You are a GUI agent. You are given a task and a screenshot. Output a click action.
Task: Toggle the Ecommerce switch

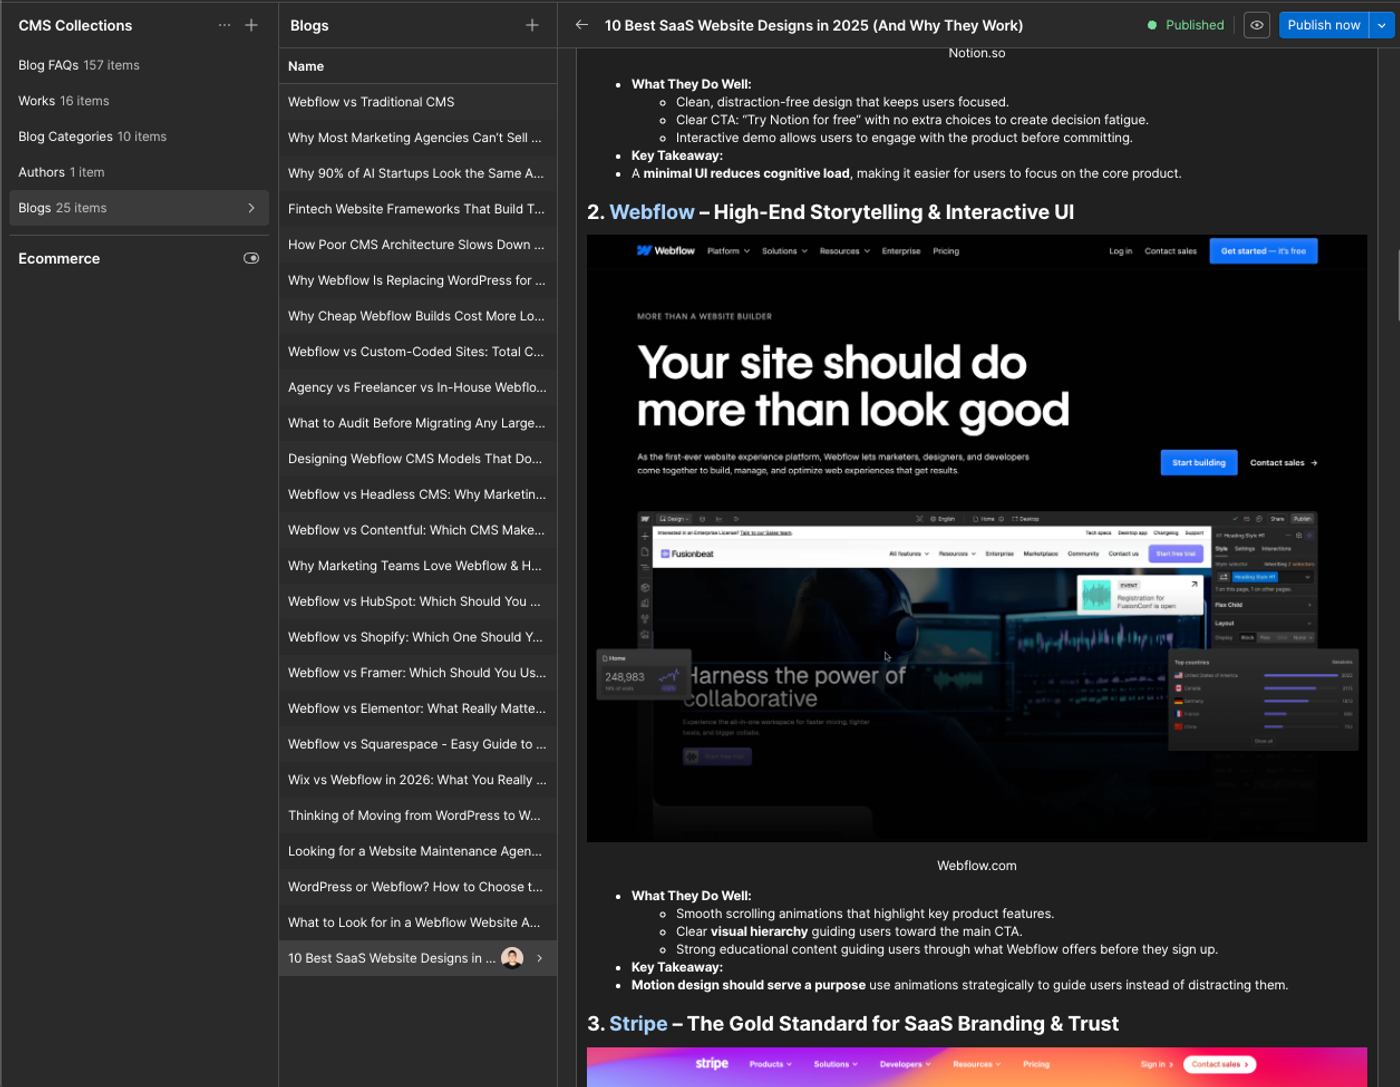251,258
